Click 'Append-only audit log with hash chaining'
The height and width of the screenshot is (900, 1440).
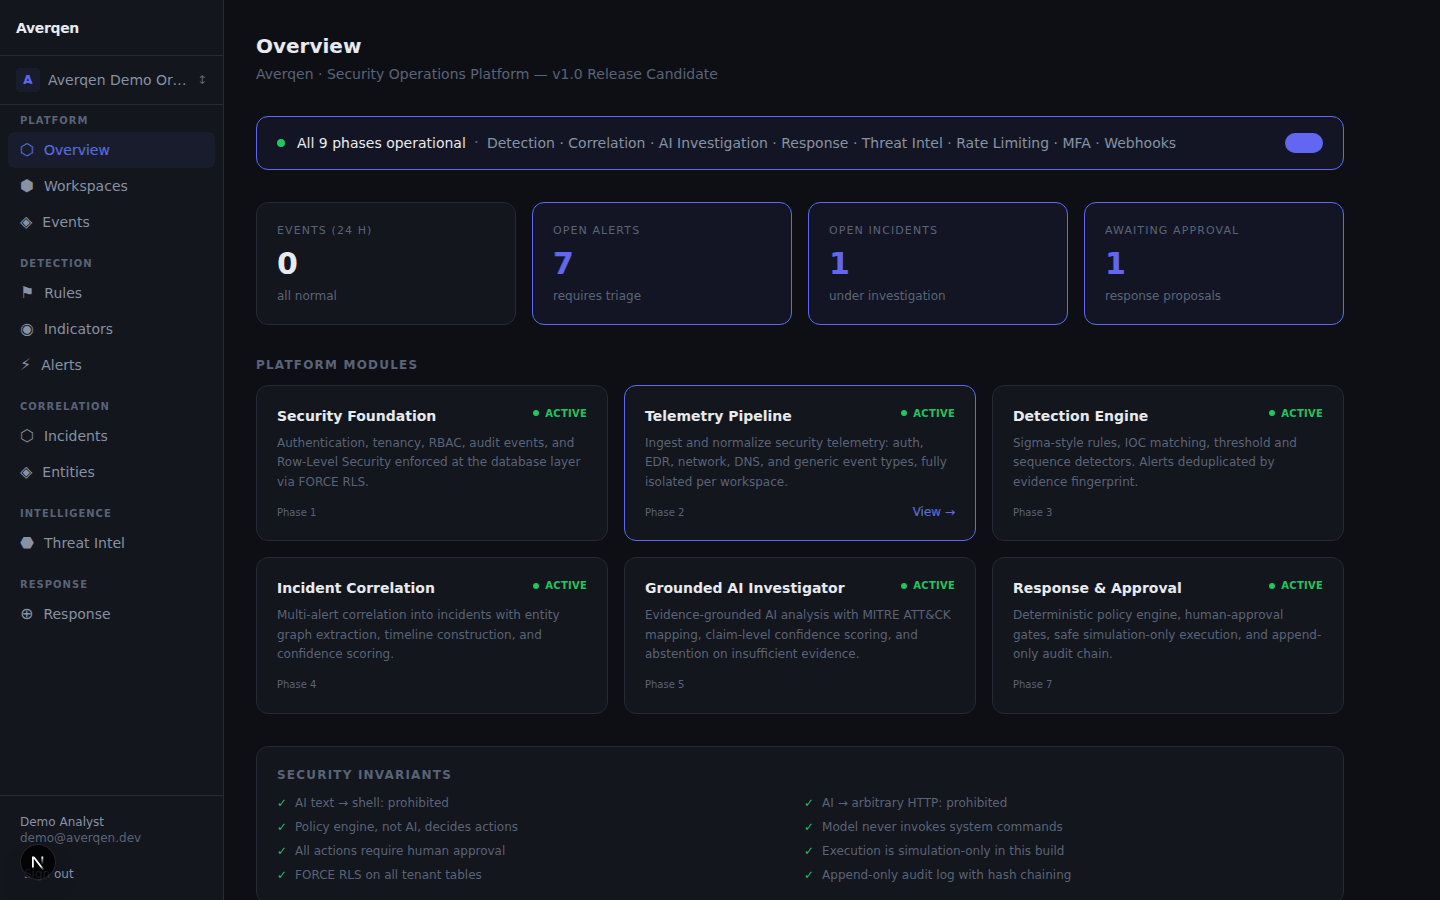coord(946,875)
